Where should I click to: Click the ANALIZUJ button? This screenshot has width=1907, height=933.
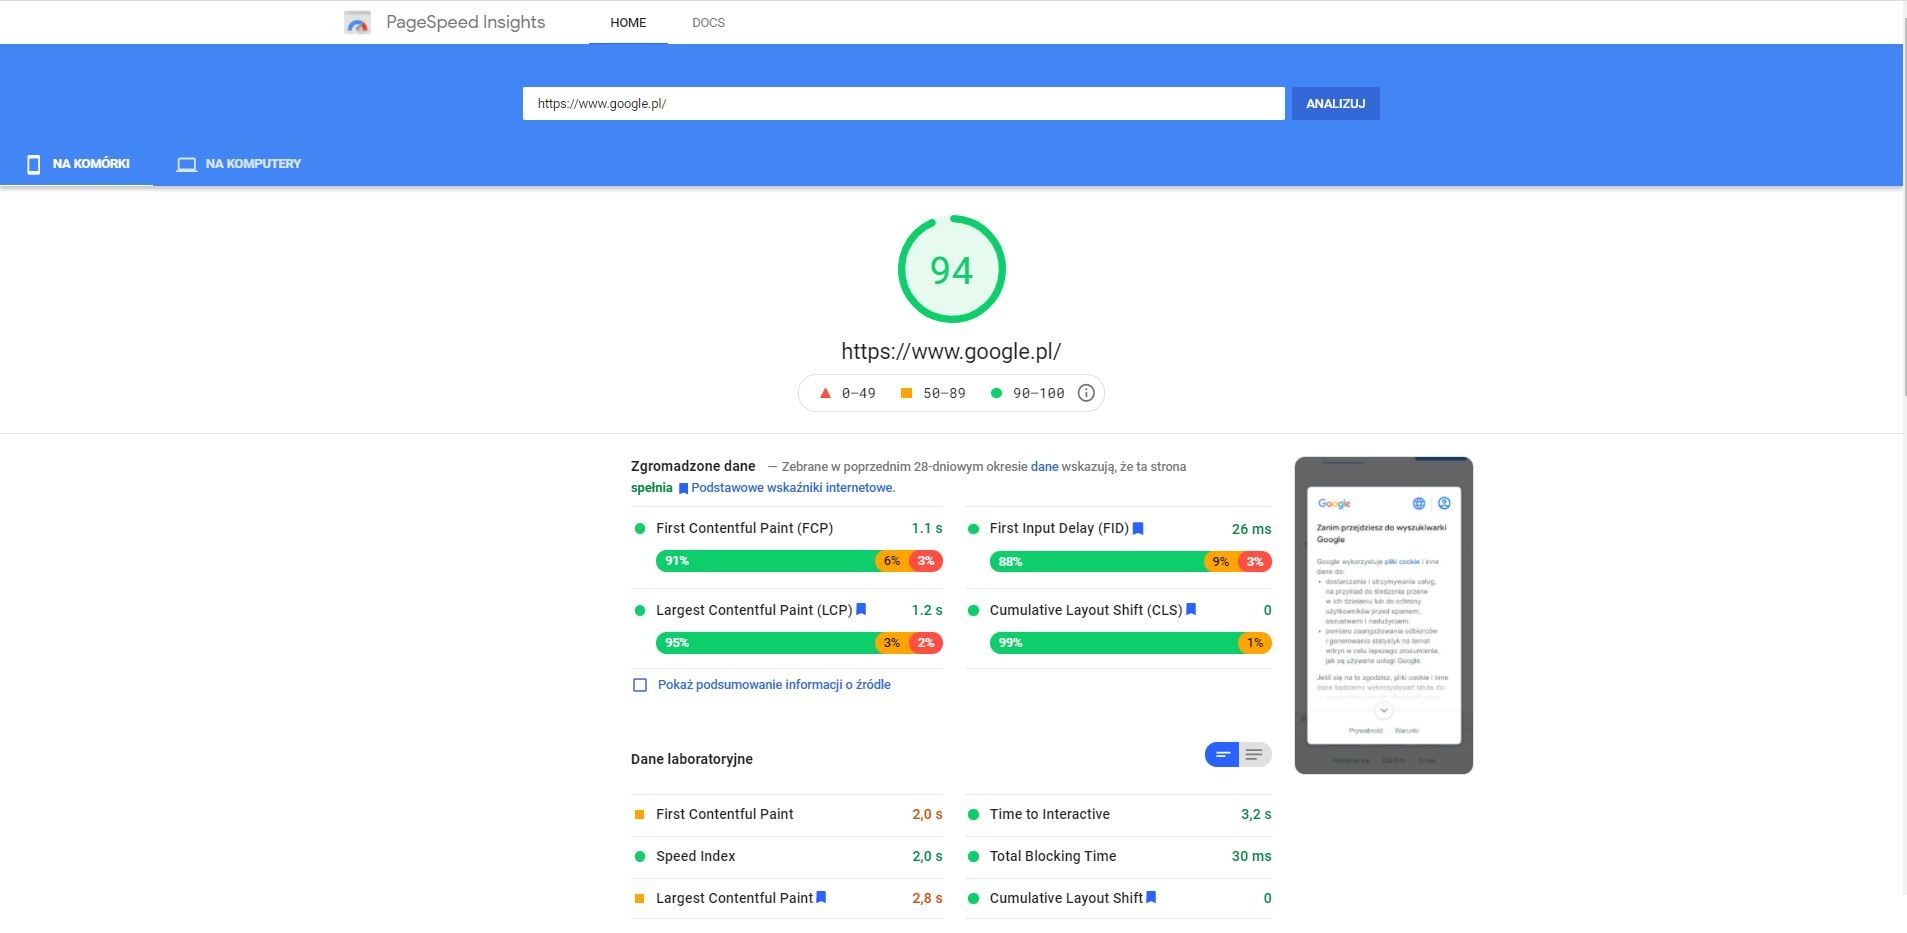[1335, 103]
